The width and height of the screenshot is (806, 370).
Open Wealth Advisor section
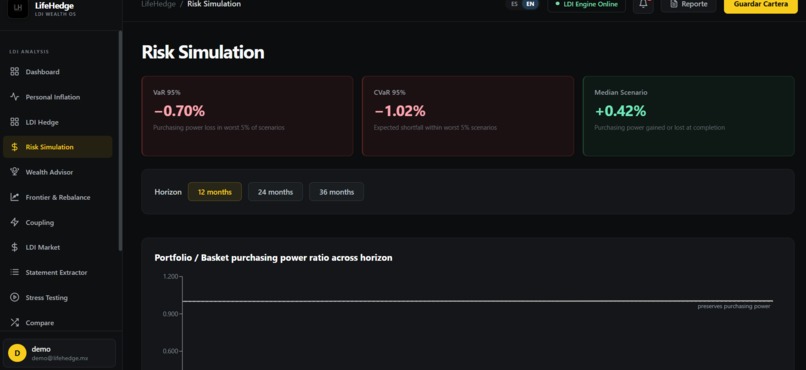point(58,172)
